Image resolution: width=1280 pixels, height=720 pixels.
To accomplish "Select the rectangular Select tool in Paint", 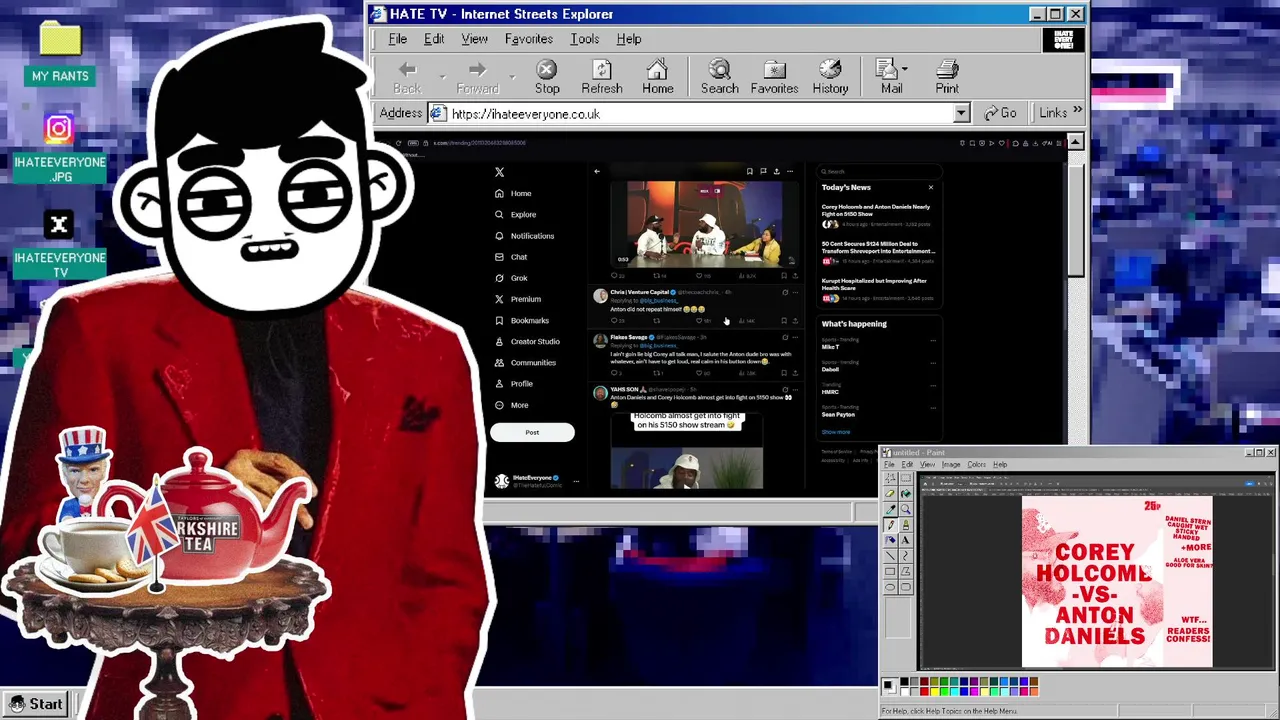I will 906,479.
